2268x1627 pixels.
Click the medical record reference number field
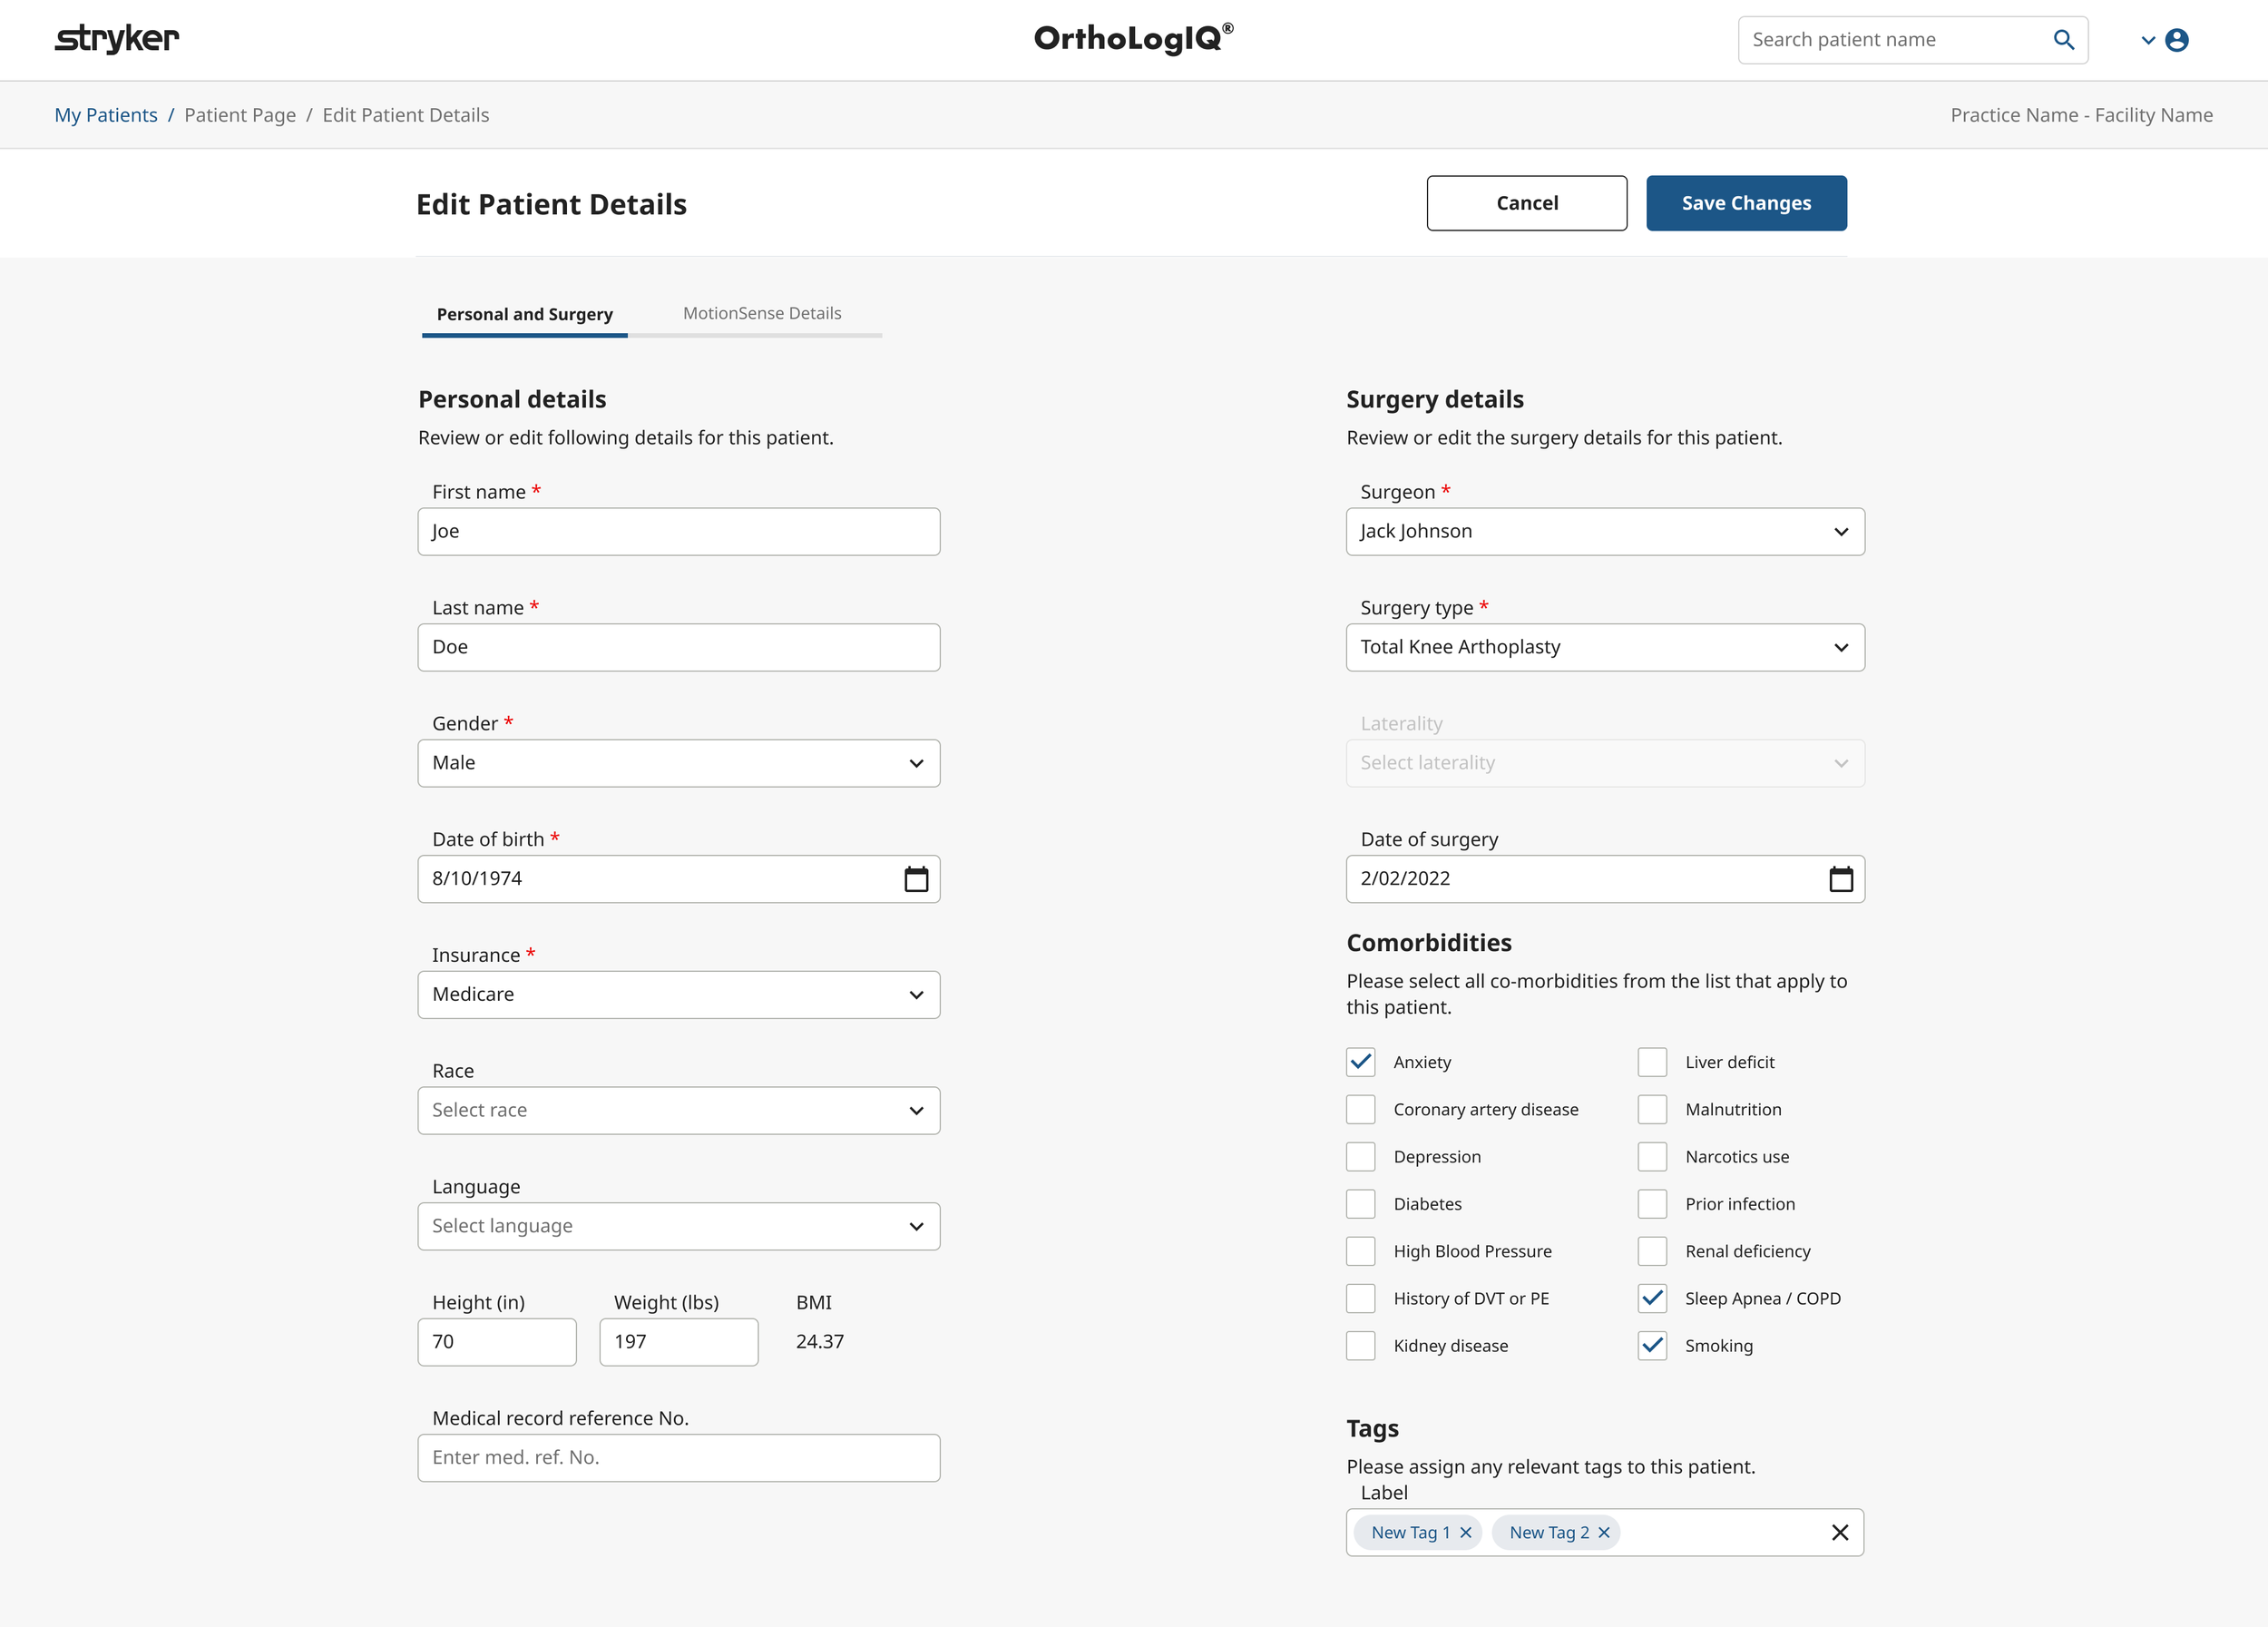pos(678,1457)
